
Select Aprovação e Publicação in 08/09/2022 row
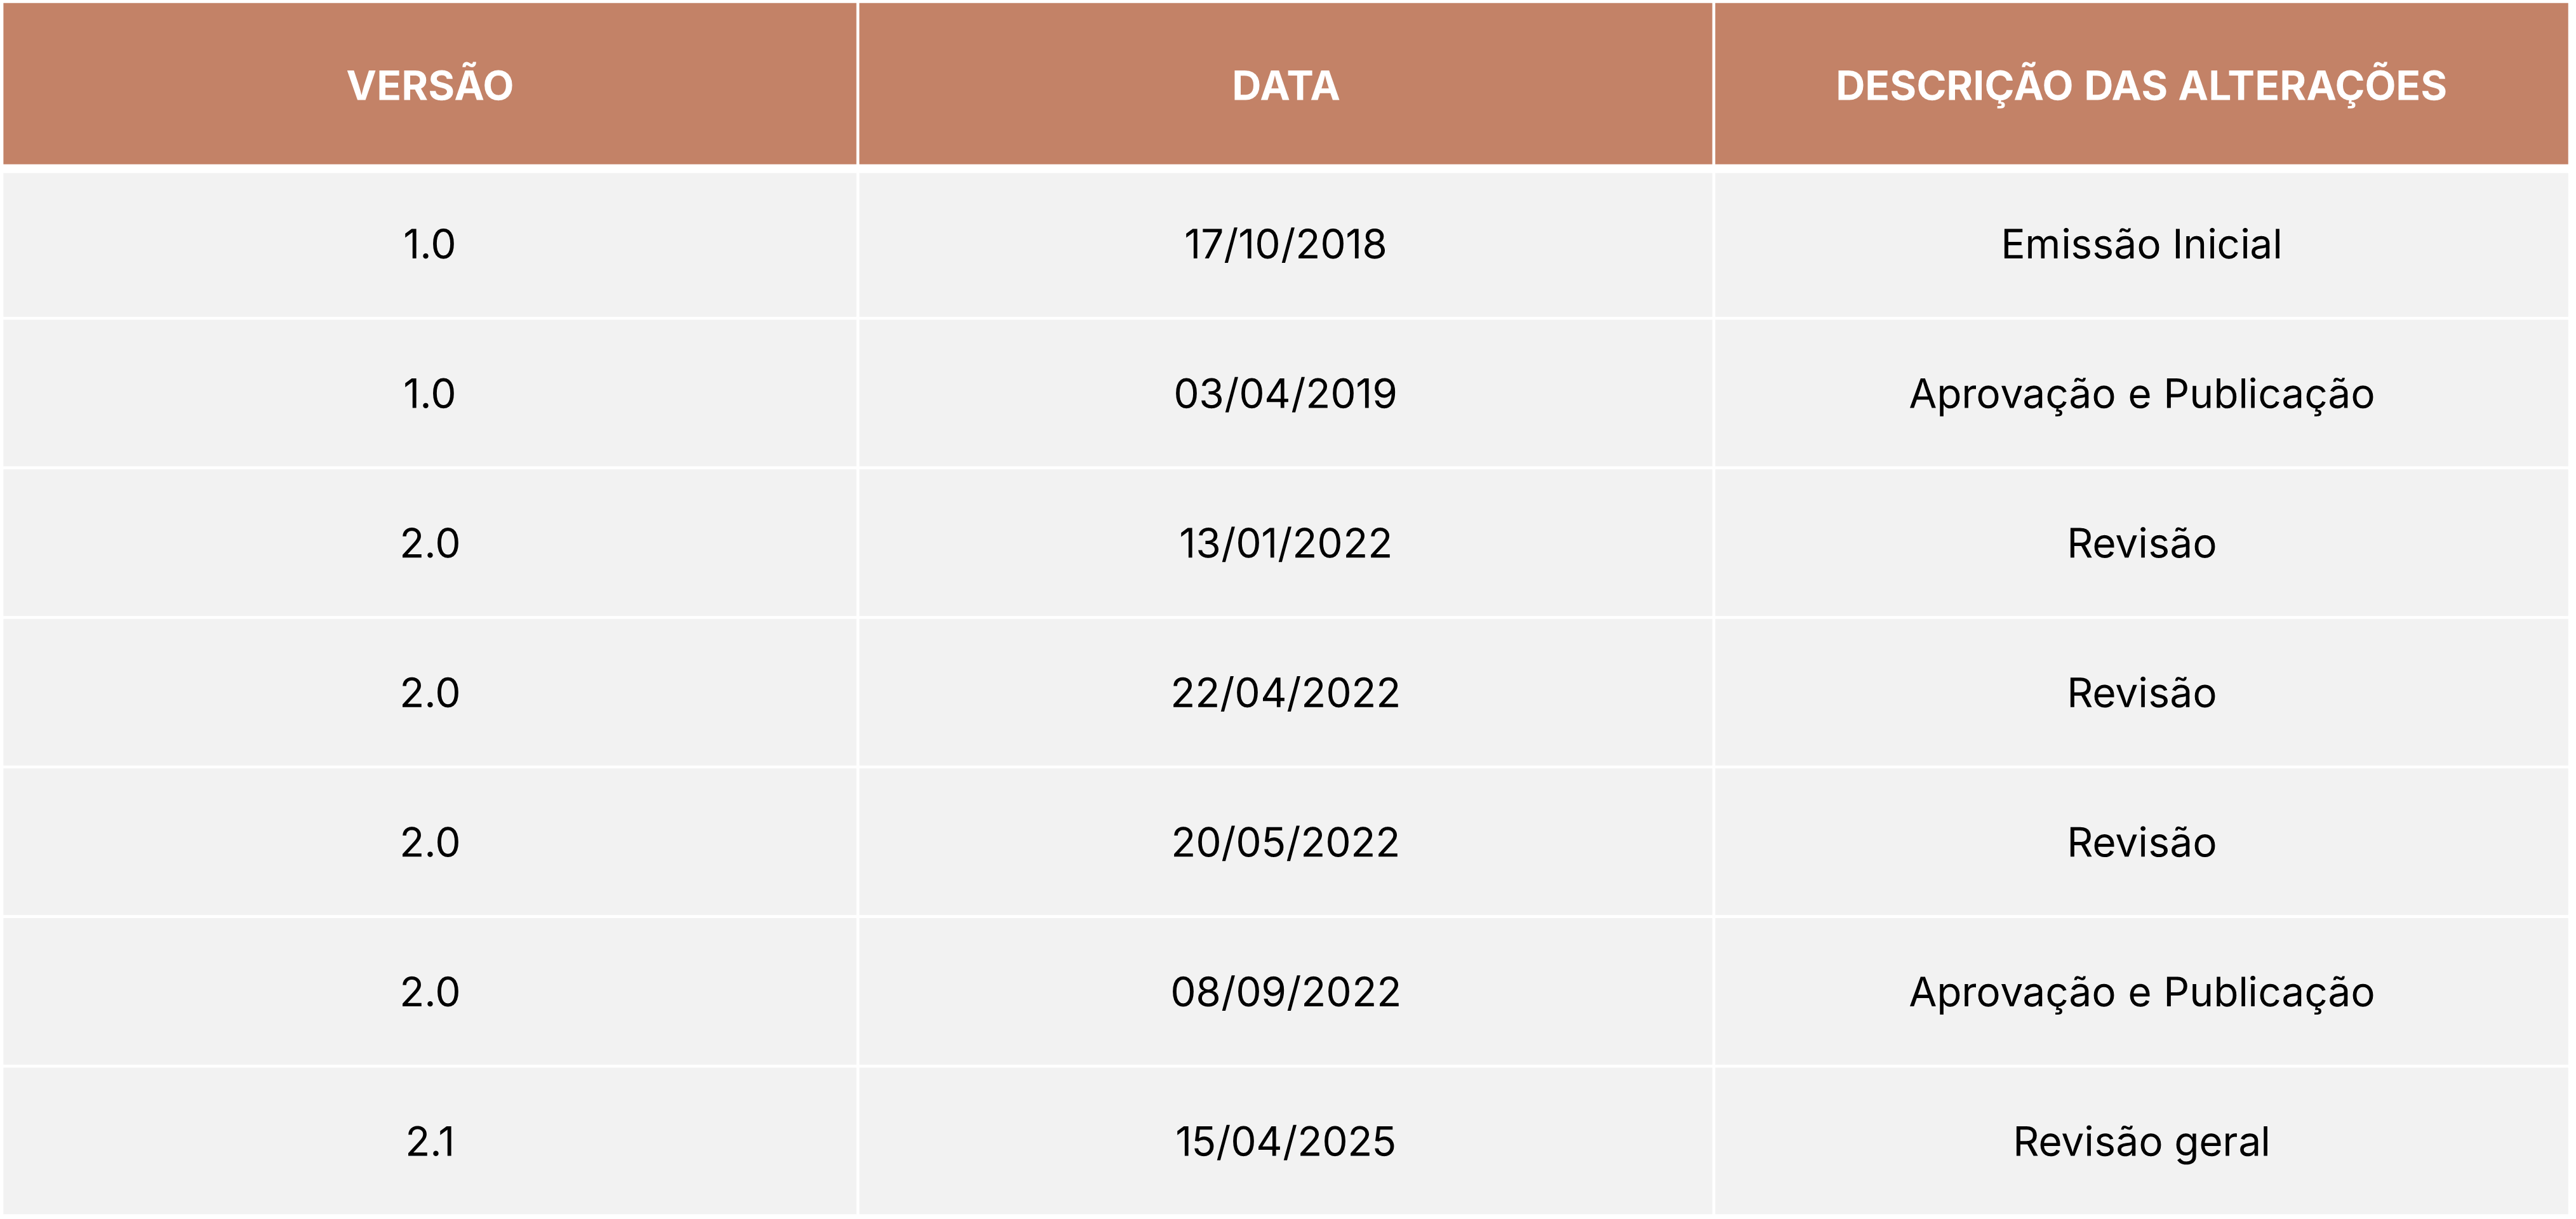2141,992
